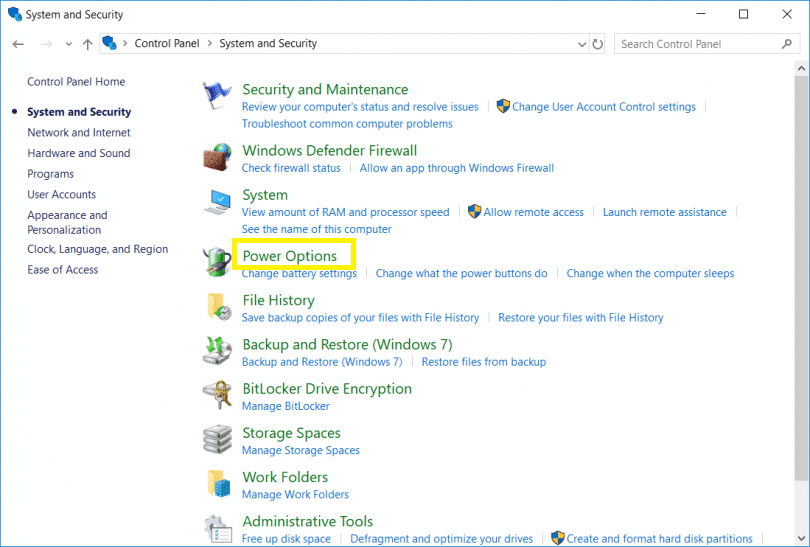
Task: Expand the chevron after Control Panel breadcrumb
Action: [x=210, y=43]
